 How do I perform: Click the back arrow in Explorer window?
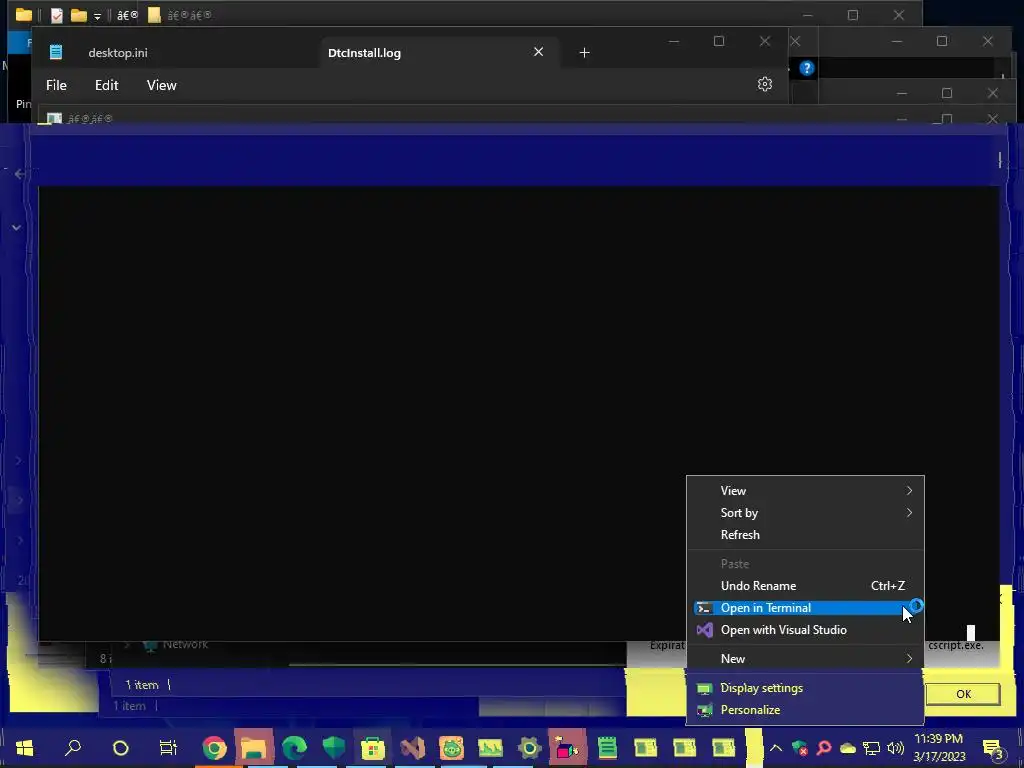pos(19,174)
